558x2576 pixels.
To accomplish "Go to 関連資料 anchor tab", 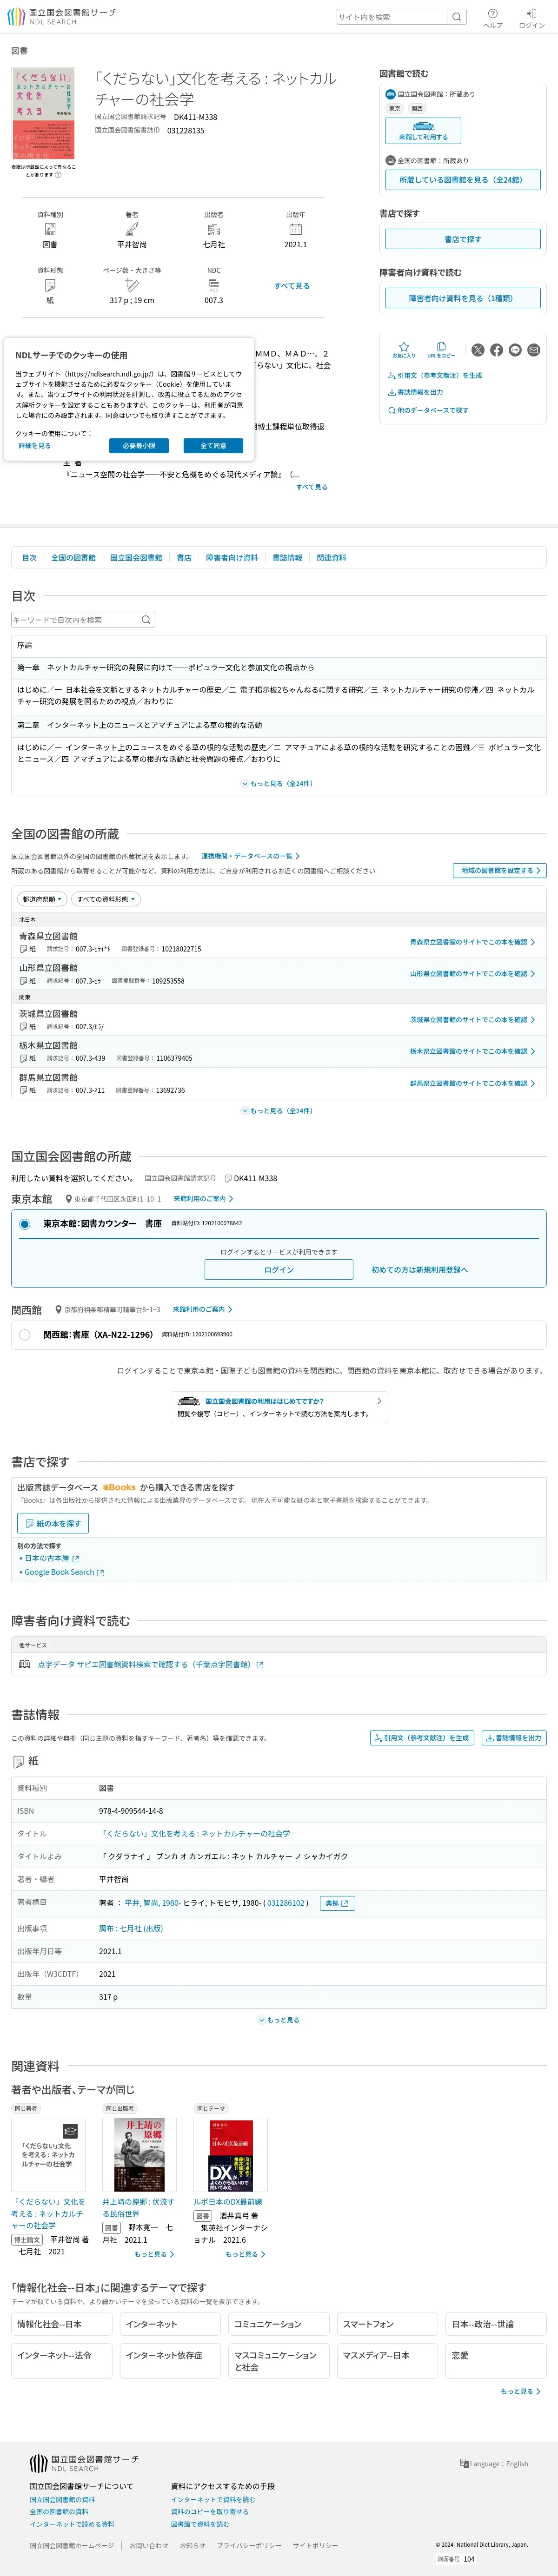I will point(332,558).
